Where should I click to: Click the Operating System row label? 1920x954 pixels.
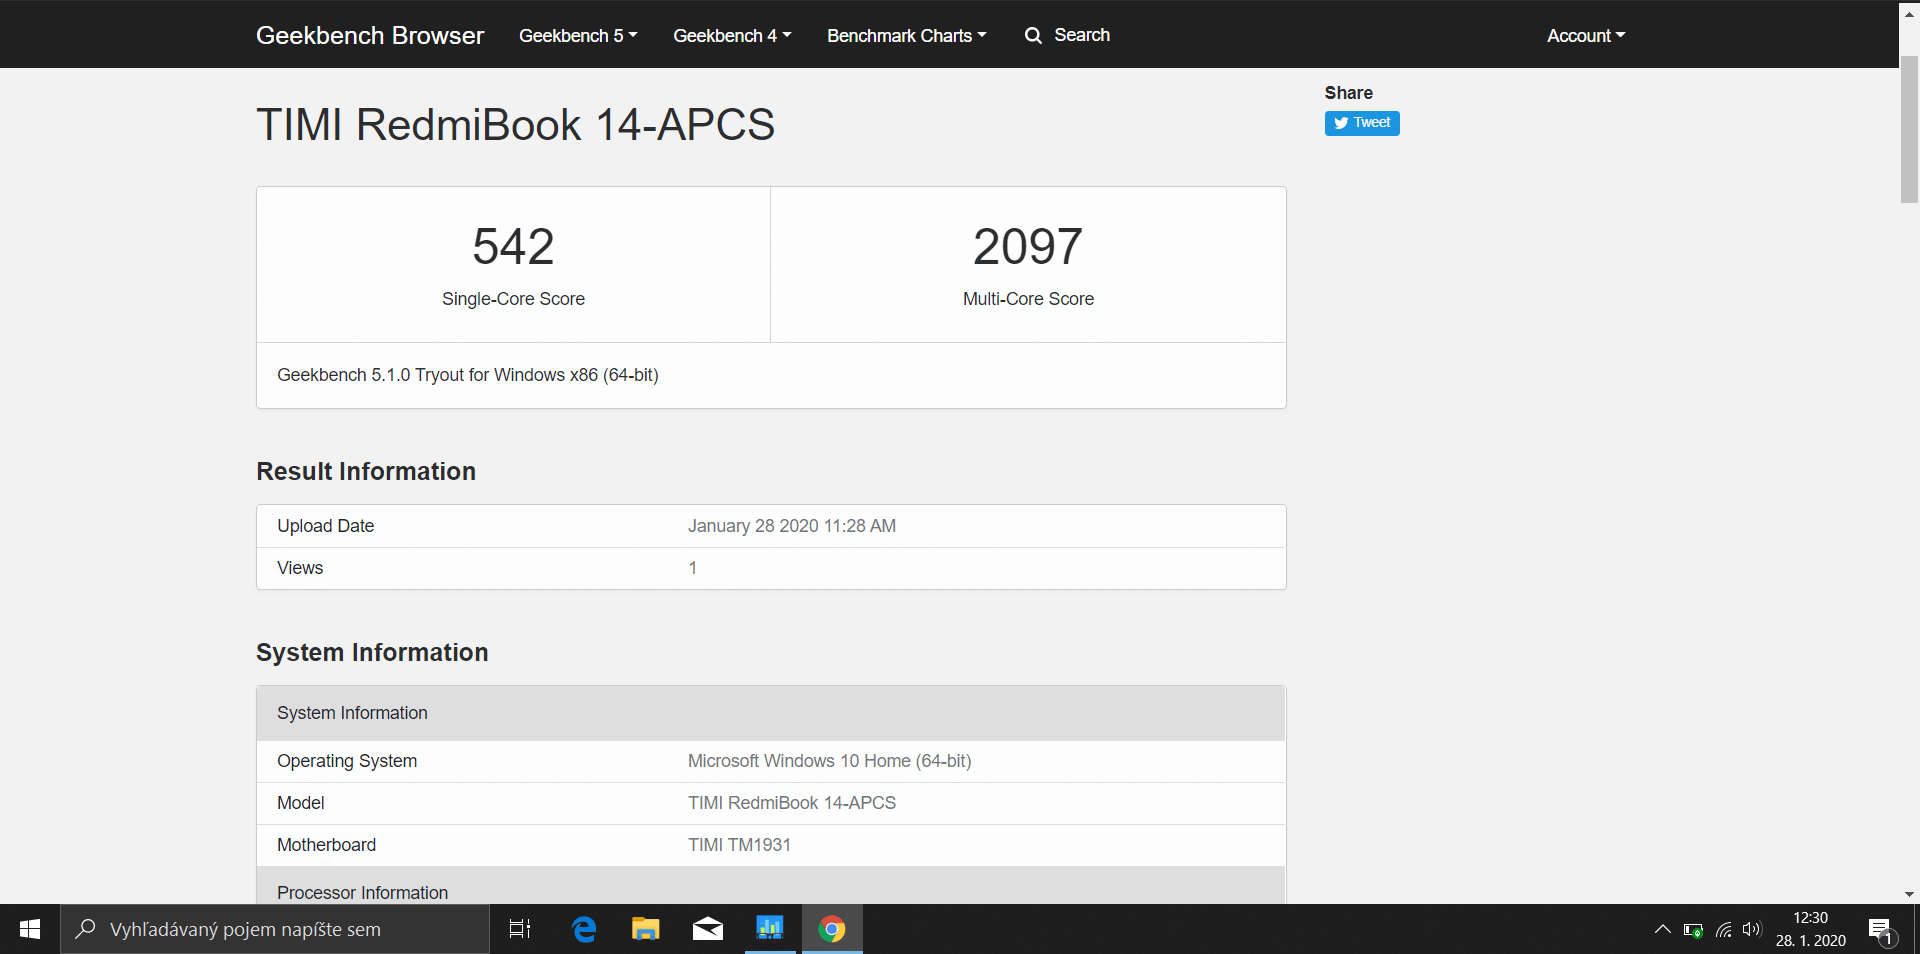[347, 761]
